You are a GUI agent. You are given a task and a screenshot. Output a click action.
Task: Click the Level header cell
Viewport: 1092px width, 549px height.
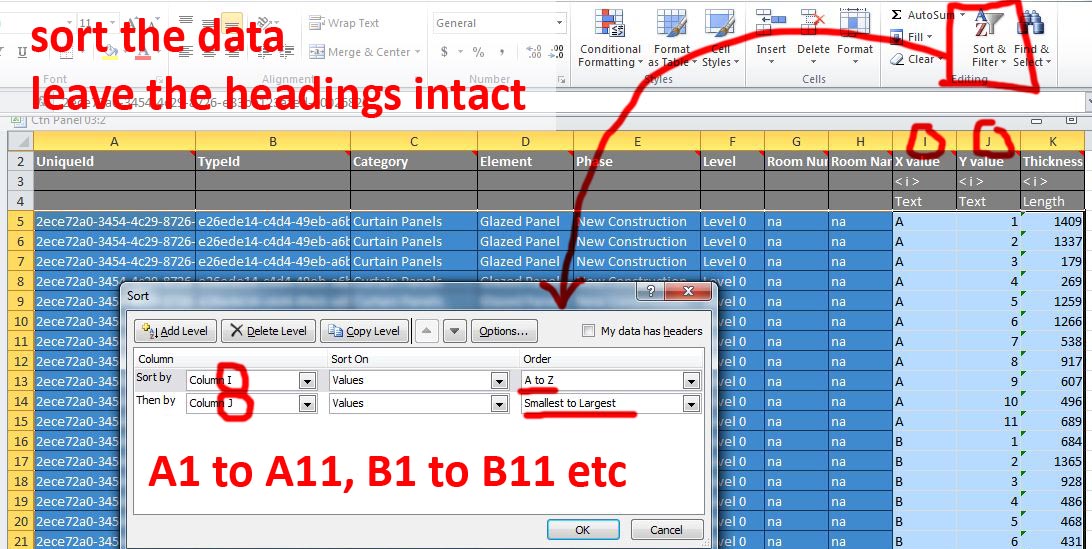click(x=732, y=162)
